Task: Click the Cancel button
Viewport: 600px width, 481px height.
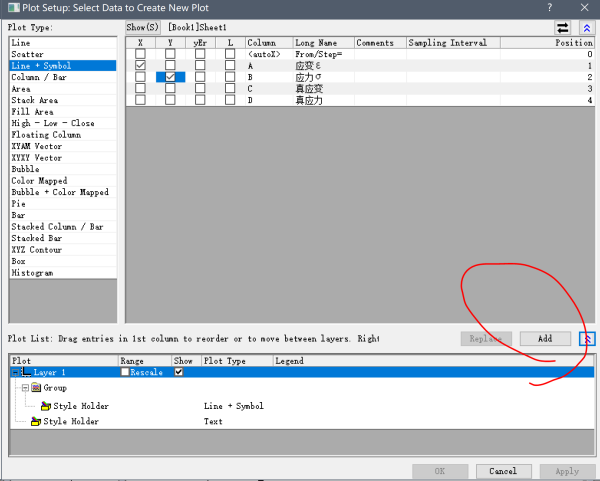Action: coord(504,471)
